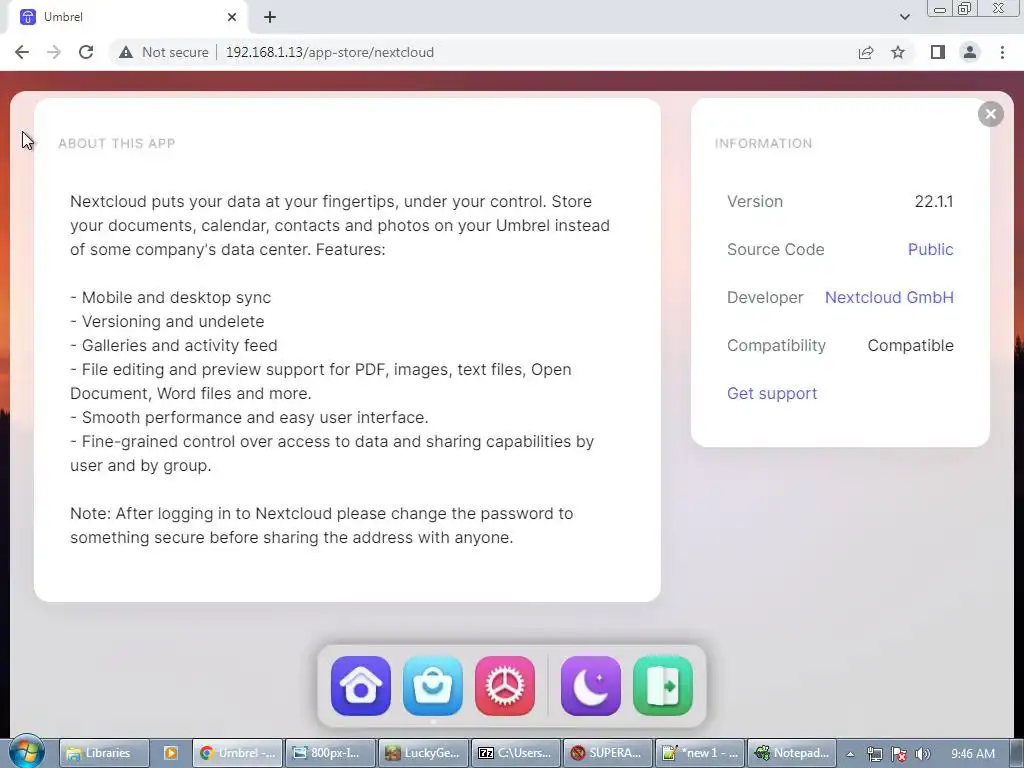Image resolution: width=1024 pixels, height=768 pixels.
Task: Open the Umbrel Home dock icon
Action: tap(360, 686)
